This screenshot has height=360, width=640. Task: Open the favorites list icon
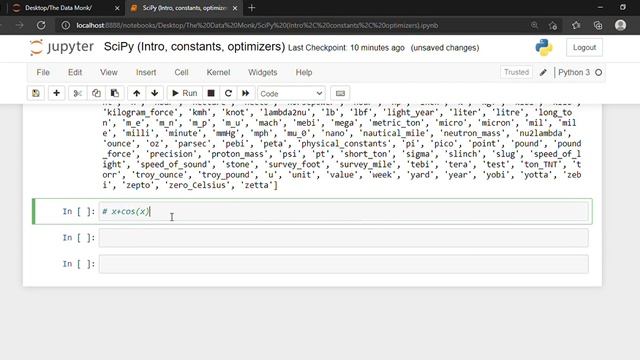click(576, 25)
